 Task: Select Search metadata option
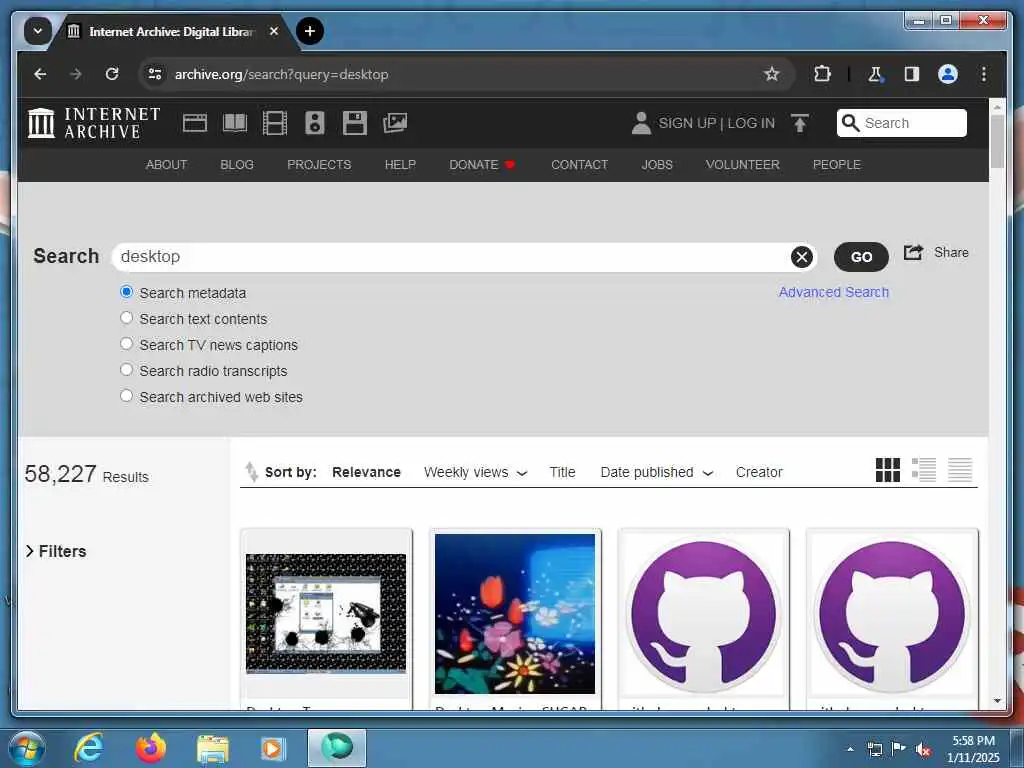(x=127, y=292)
